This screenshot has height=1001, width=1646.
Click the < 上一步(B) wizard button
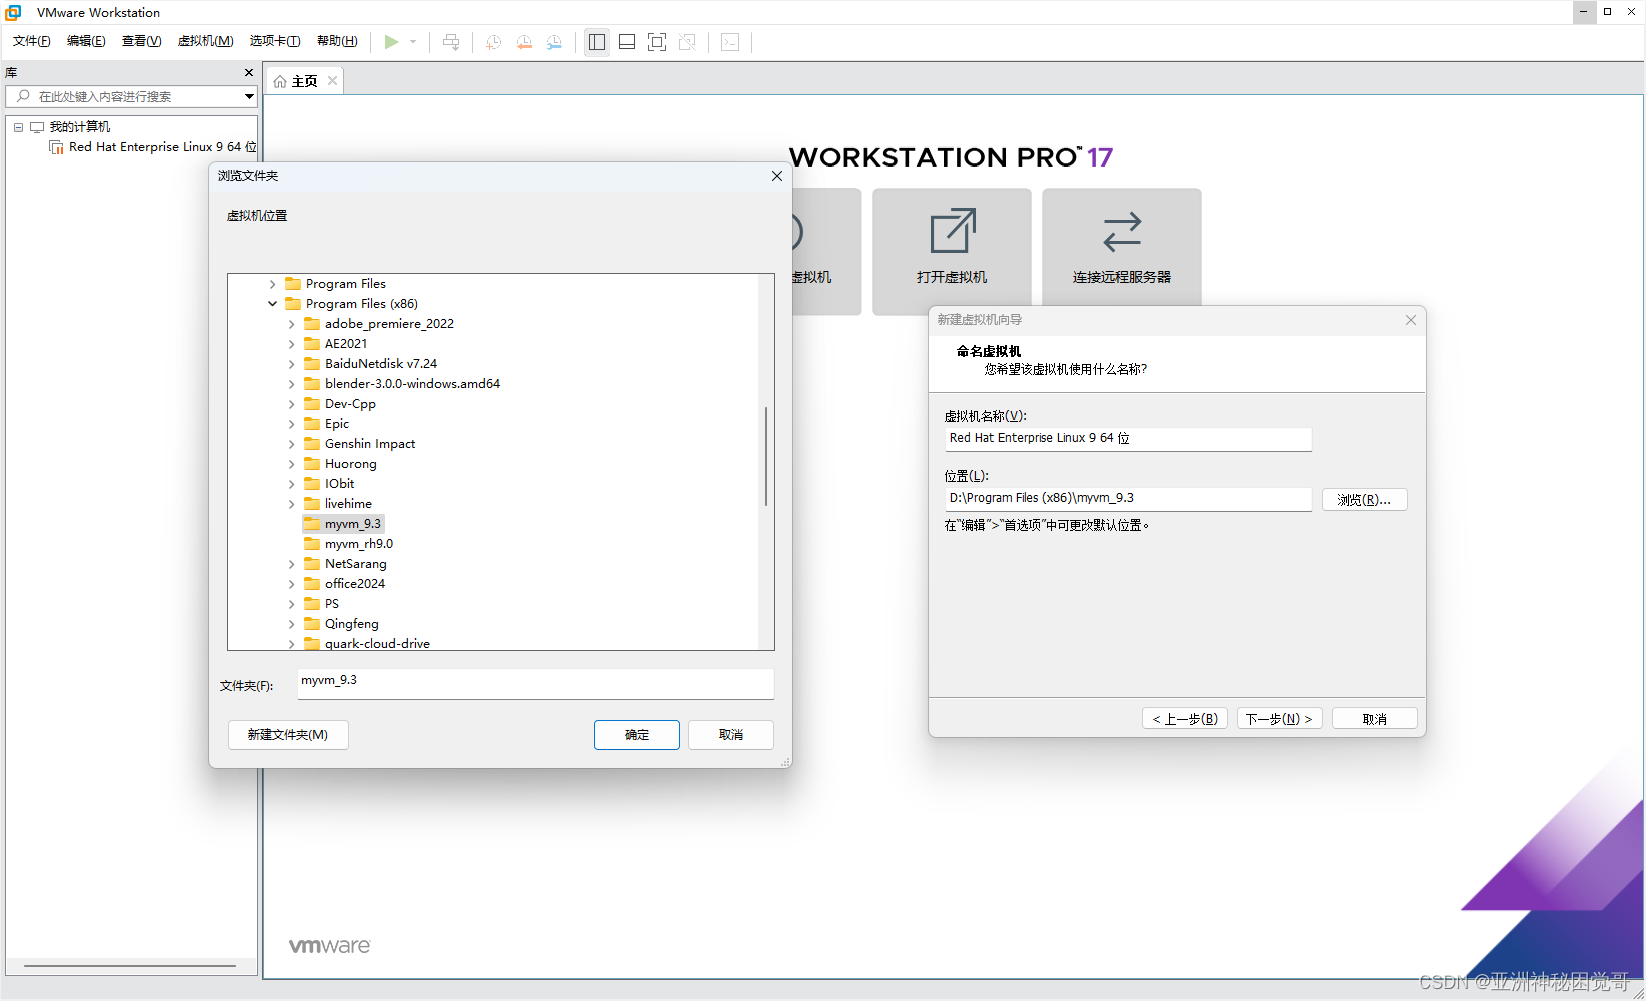1185,719
